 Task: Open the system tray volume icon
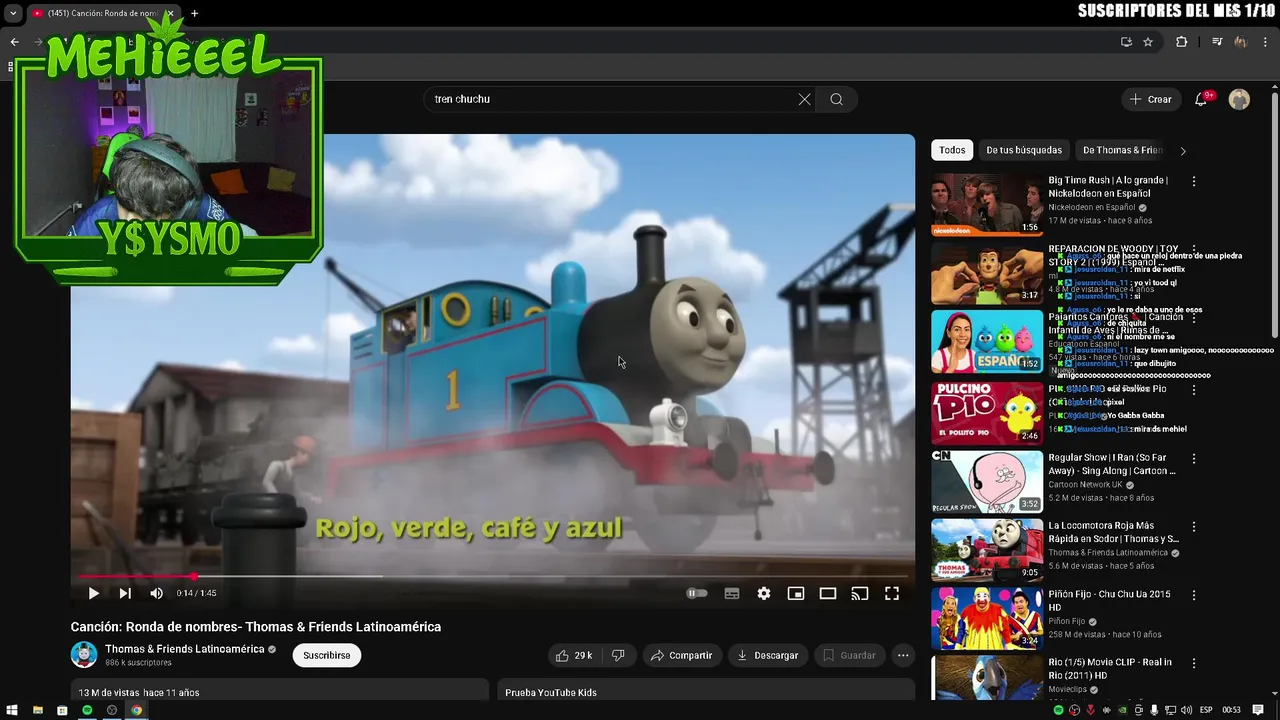(1186, 710)
